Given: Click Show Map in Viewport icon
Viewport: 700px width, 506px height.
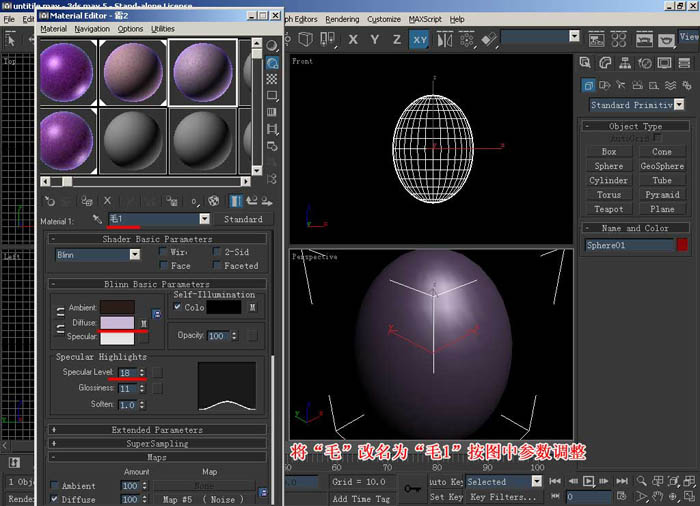Looking at the screenshot, I should (x=214, y=201).
